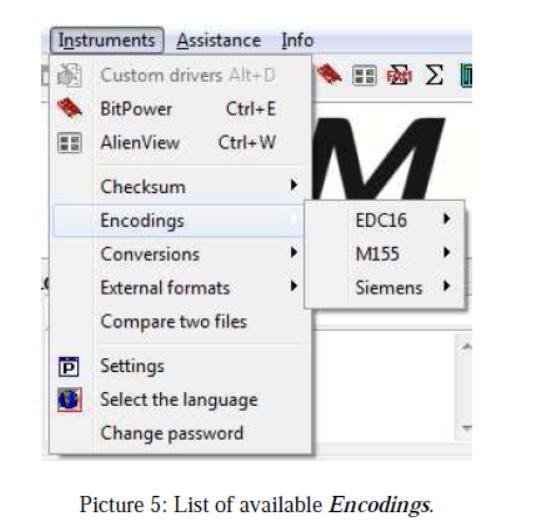The height and width of the screenshot is (532, 551).
Task: Expand the Siemens encoding submenu
Action: coord(385,287)
